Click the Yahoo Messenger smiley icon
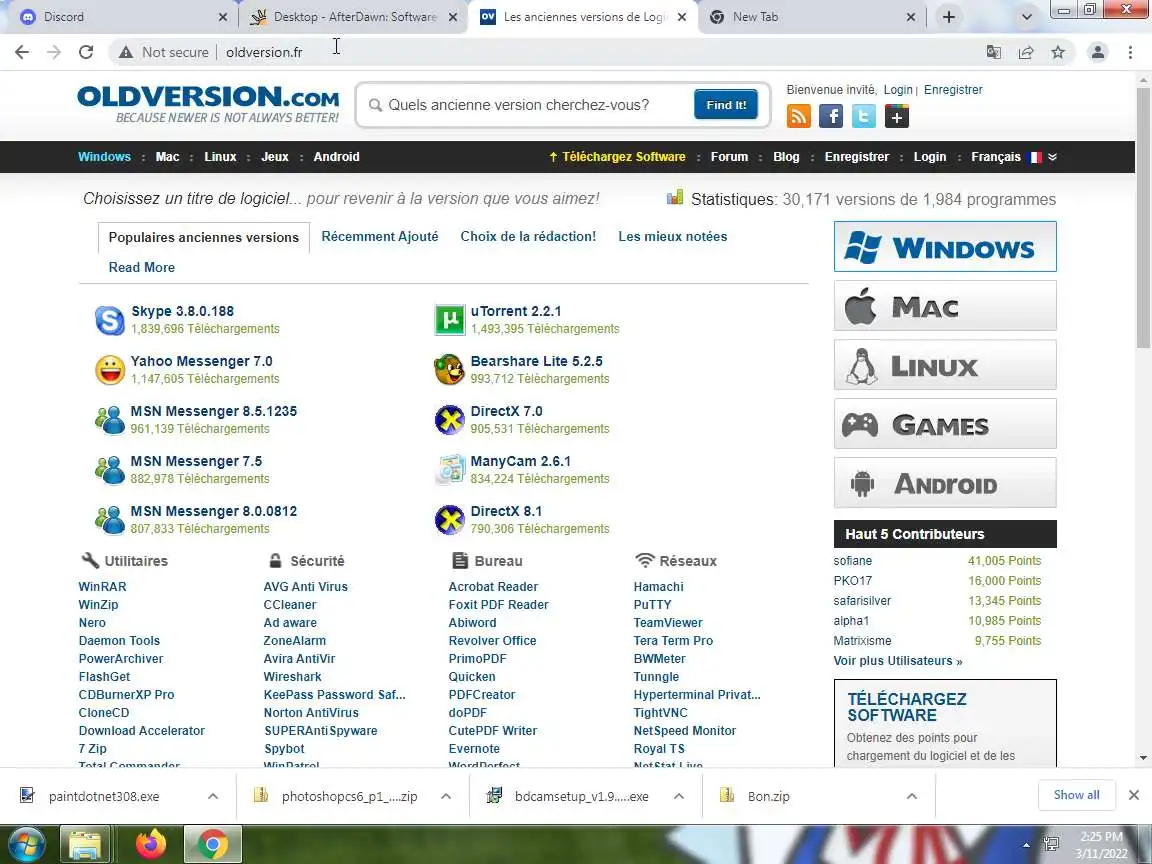Screen dimensions: 1152x864 click(x=110, y=370)
